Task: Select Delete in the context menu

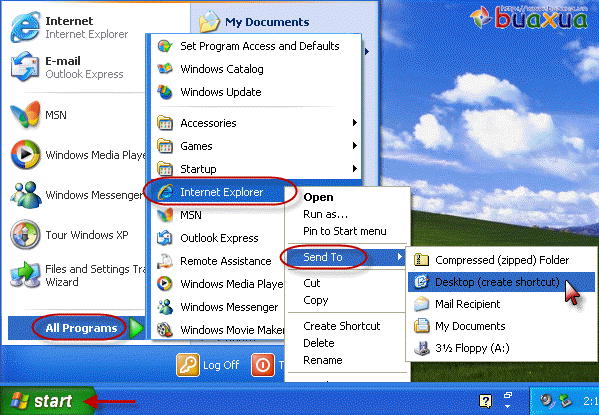Action: click(x=319, y=343)
